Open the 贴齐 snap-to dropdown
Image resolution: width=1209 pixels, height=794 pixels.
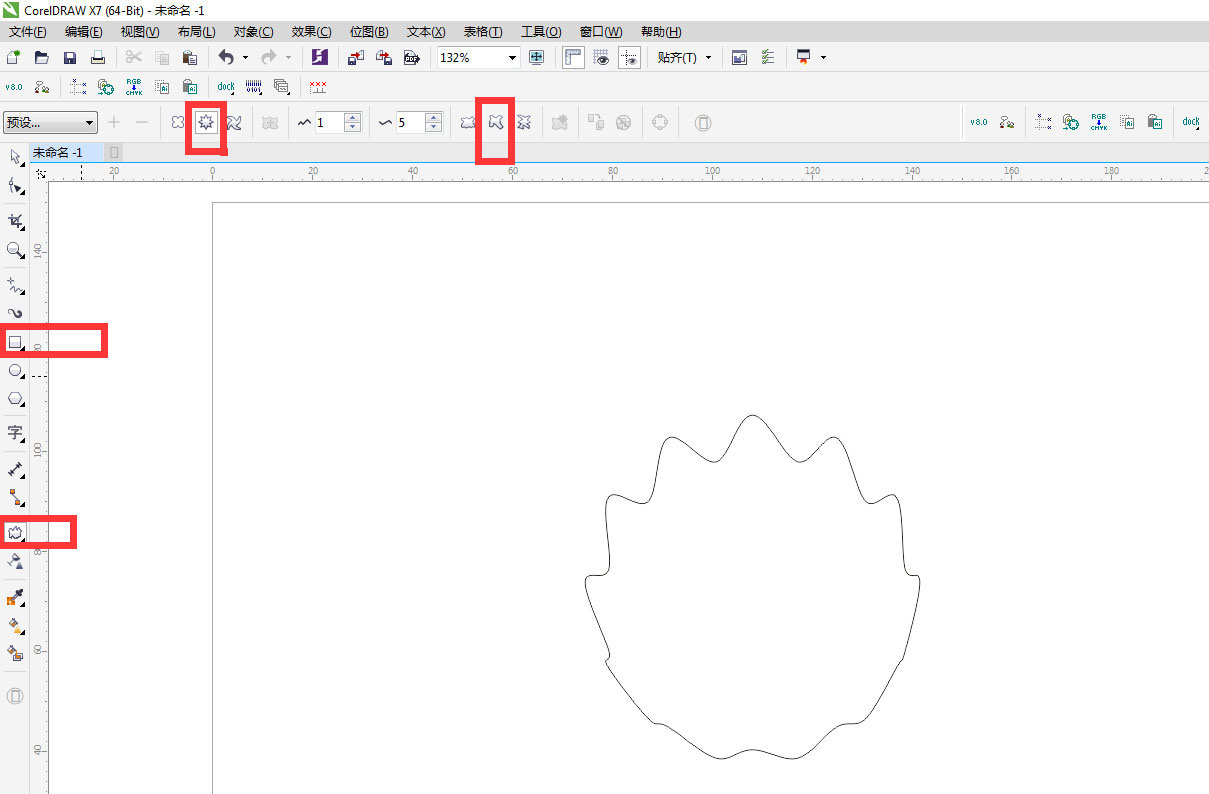[709, 58]
